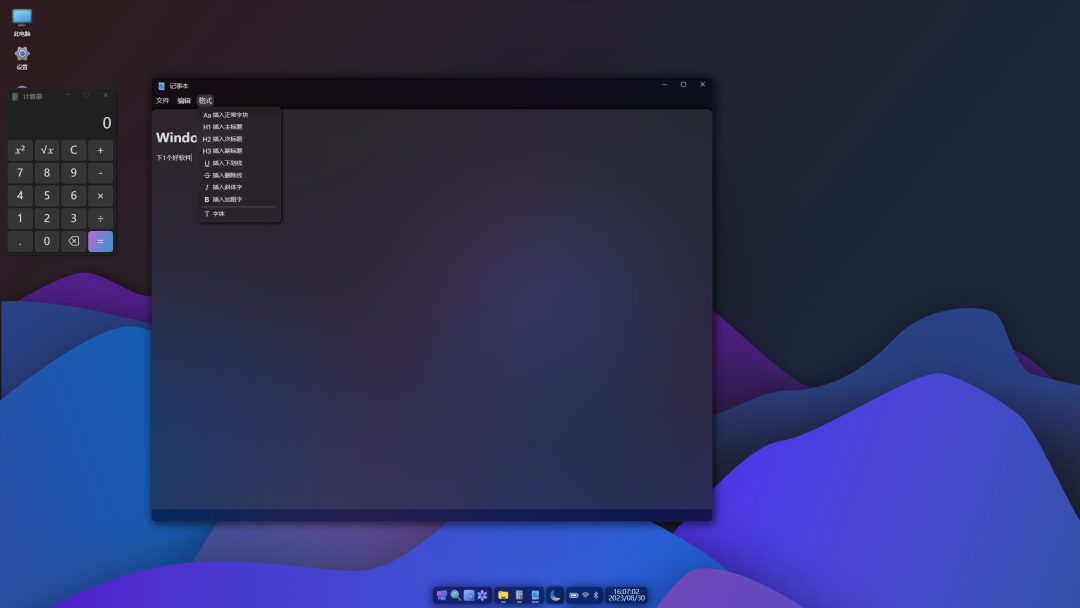The height and width of the screenshot is (608, 1080).
Task: Open the start menu icon in dock
Action: [x=442, y=596]
